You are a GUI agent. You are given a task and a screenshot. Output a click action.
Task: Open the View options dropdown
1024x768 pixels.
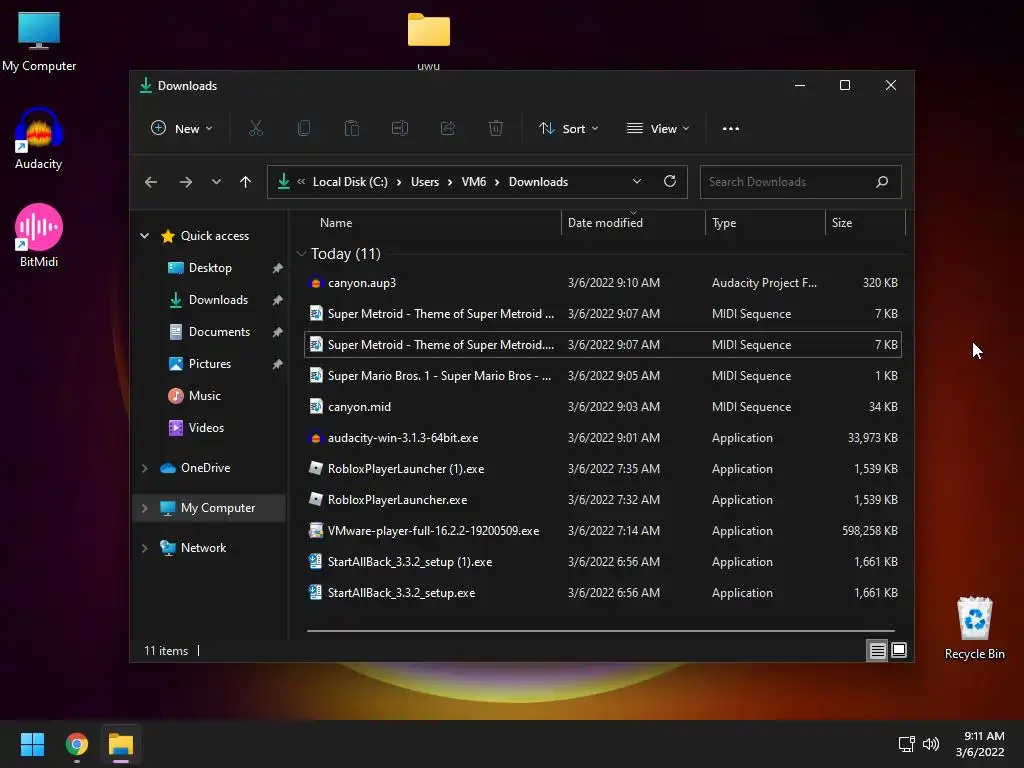tap(658, 129)
